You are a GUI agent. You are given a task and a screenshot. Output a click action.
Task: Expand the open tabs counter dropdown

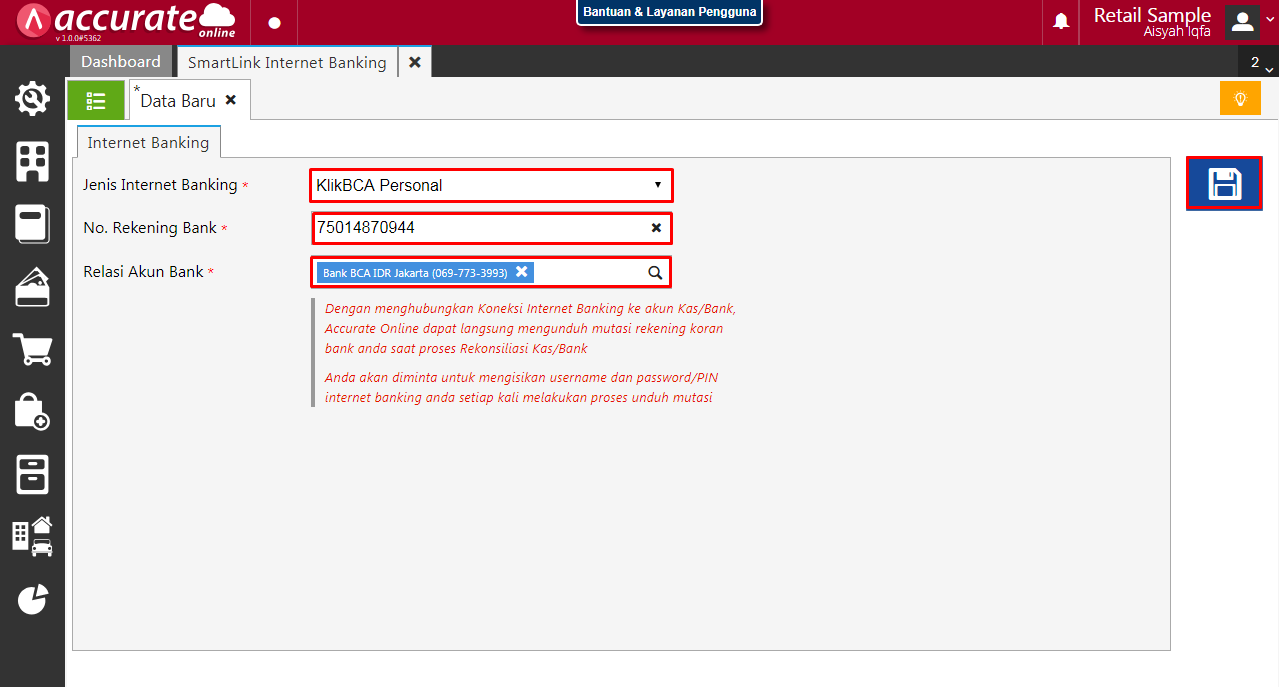coord(1258,62)
